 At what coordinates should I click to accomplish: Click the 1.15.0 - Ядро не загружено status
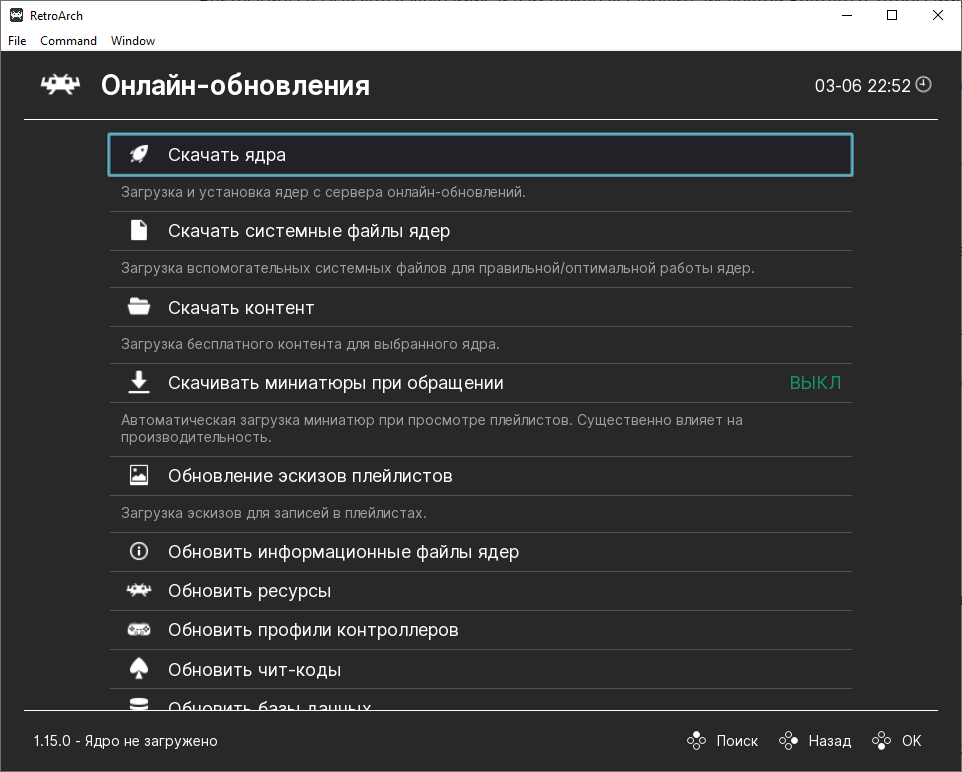coord(126,741)
